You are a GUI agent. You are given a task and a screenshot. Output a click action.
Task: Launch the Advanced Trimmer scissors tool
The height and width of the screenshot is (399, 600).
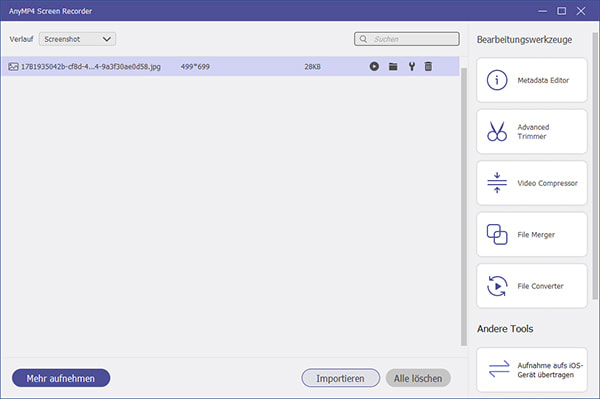(532, 132)
